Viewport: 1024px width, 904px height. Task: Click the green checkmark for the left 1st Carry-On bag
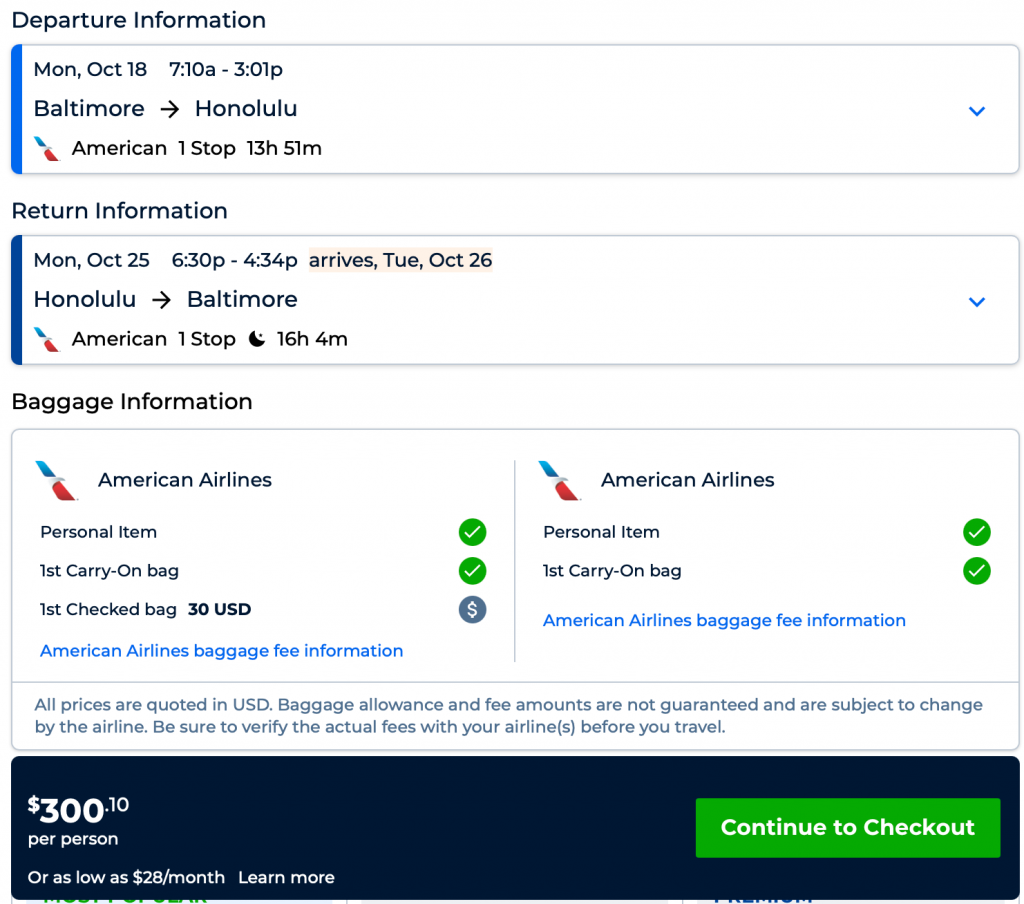473,571
